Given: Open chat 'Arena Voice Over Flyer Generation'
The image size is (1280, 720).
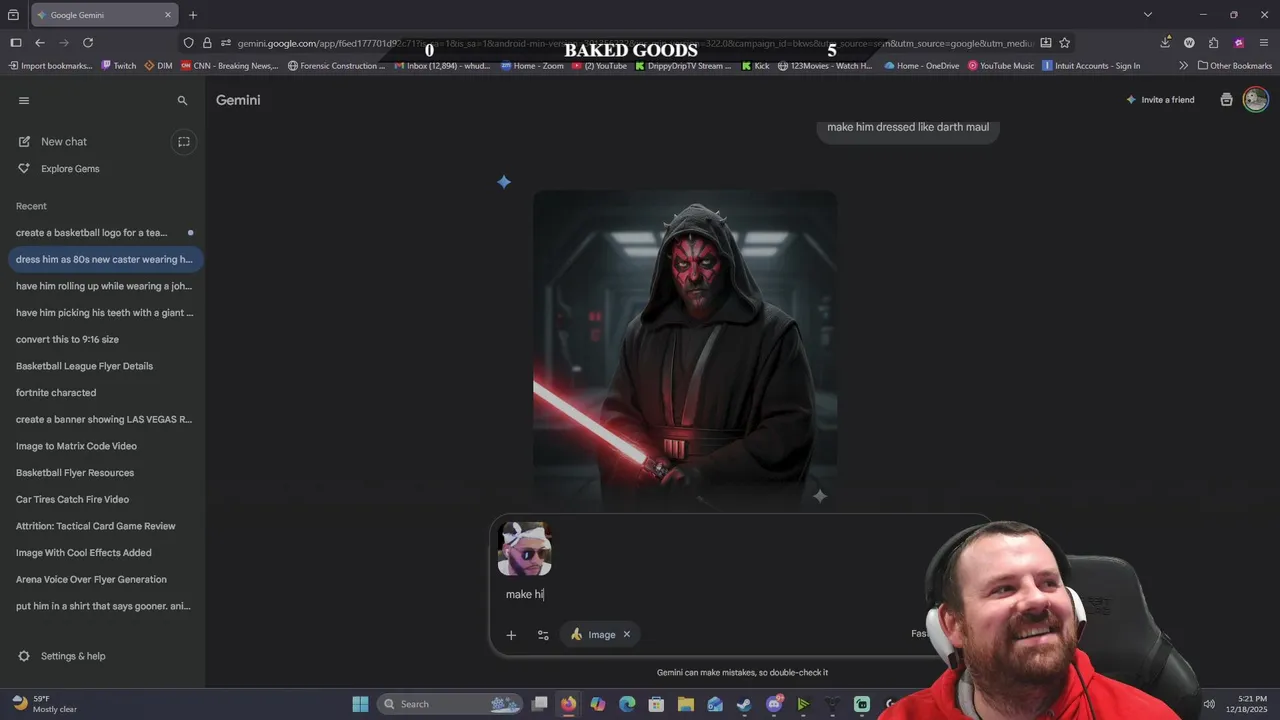Looking at the screenshot, I should (91, 579).
